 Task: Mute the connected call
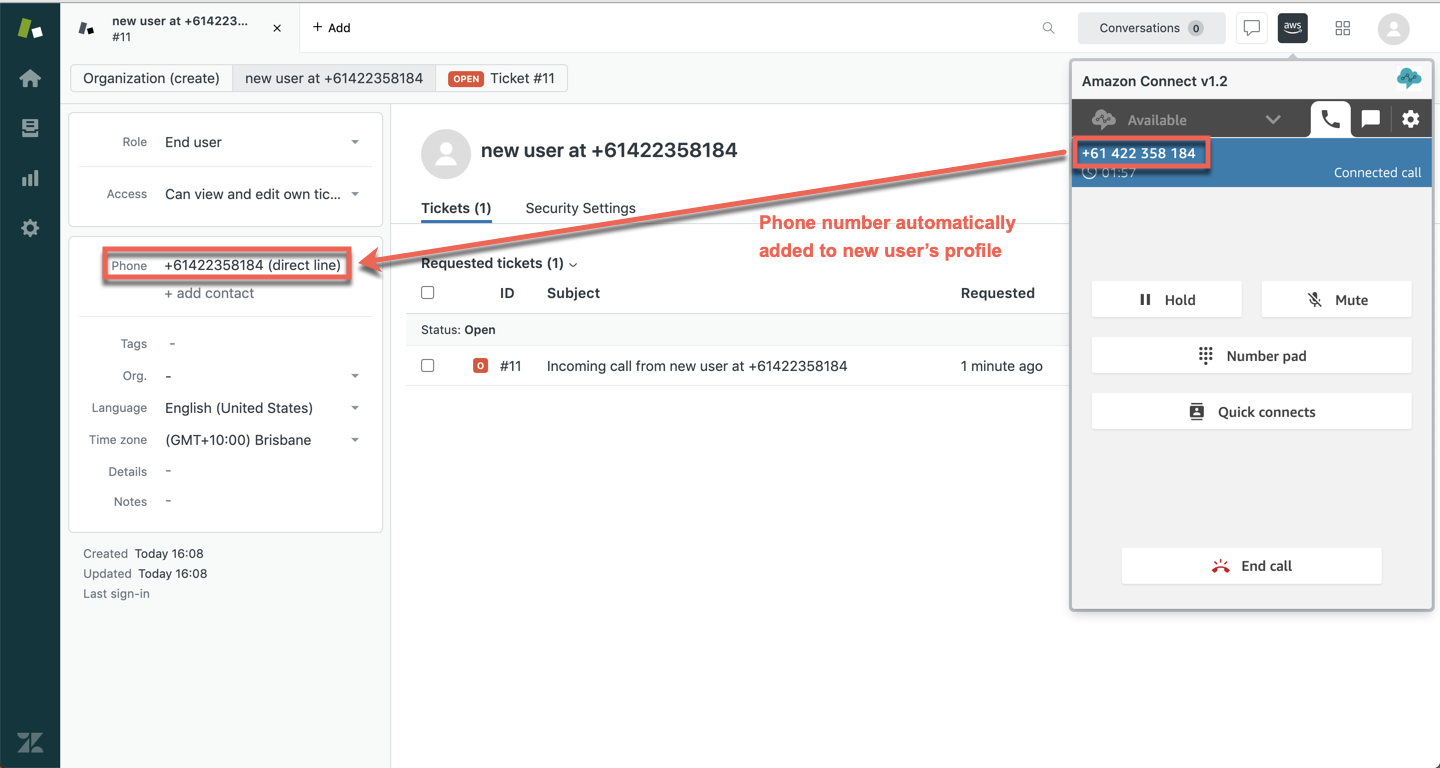[x=1336, y=300]
